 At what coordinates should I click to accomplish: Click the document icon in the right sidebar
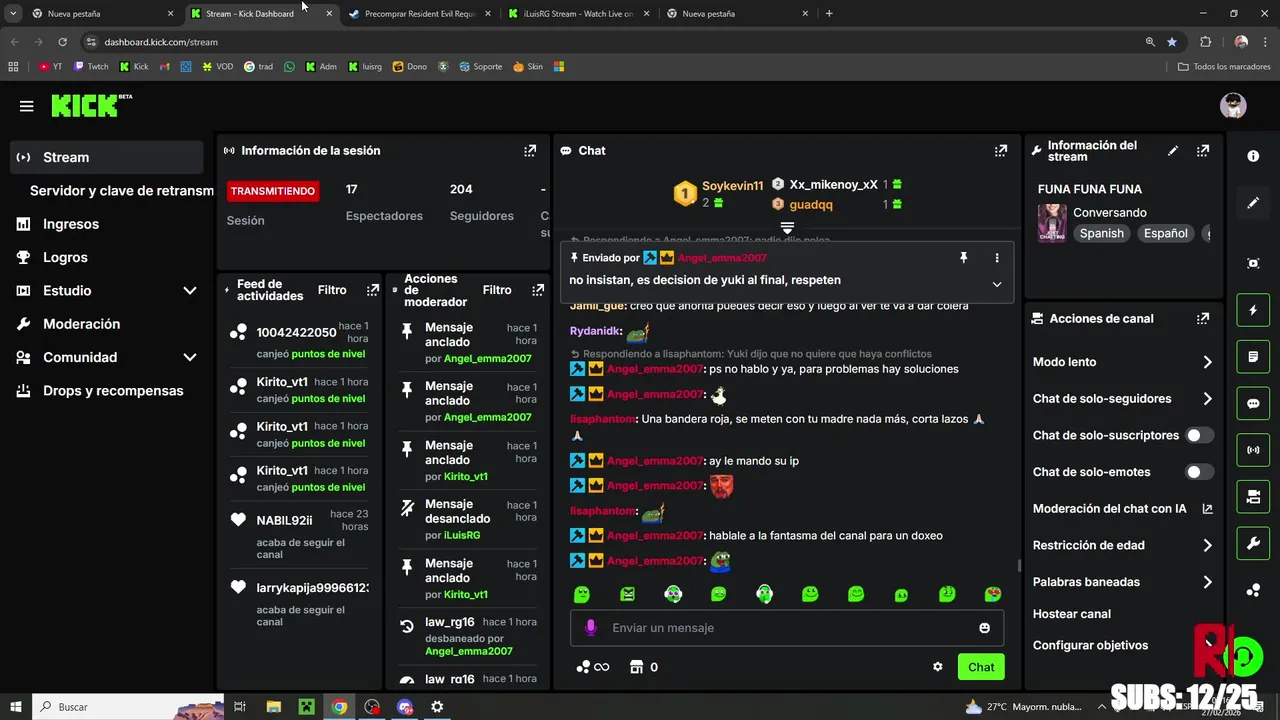(x=1253, y=357)
